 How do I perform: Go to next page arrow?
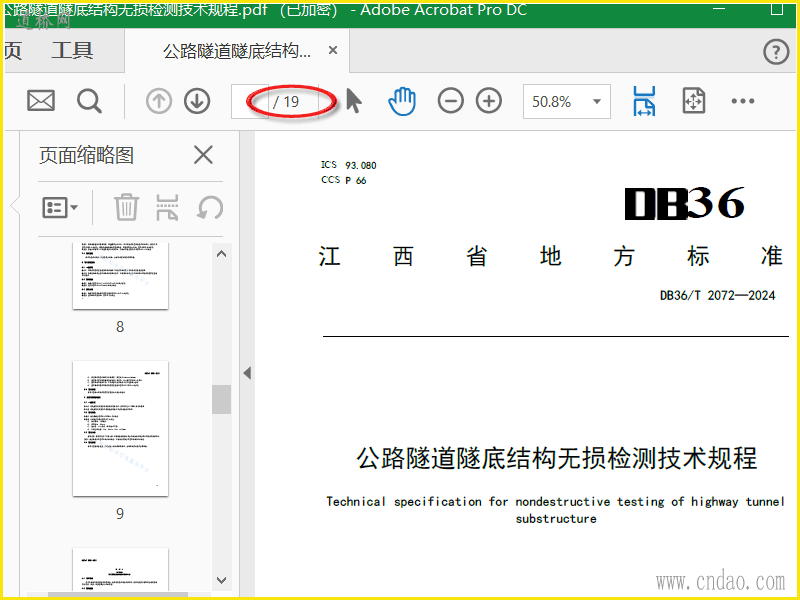tap(197, 101)
